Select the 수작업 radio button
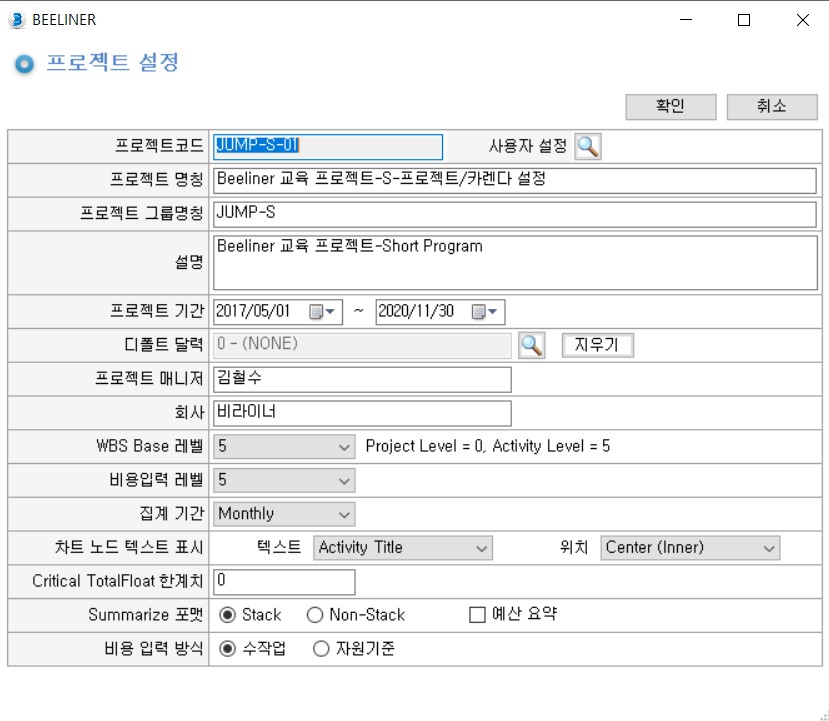Image resolution: width=829 pixels, height=721 pixels. coord(227,649)
